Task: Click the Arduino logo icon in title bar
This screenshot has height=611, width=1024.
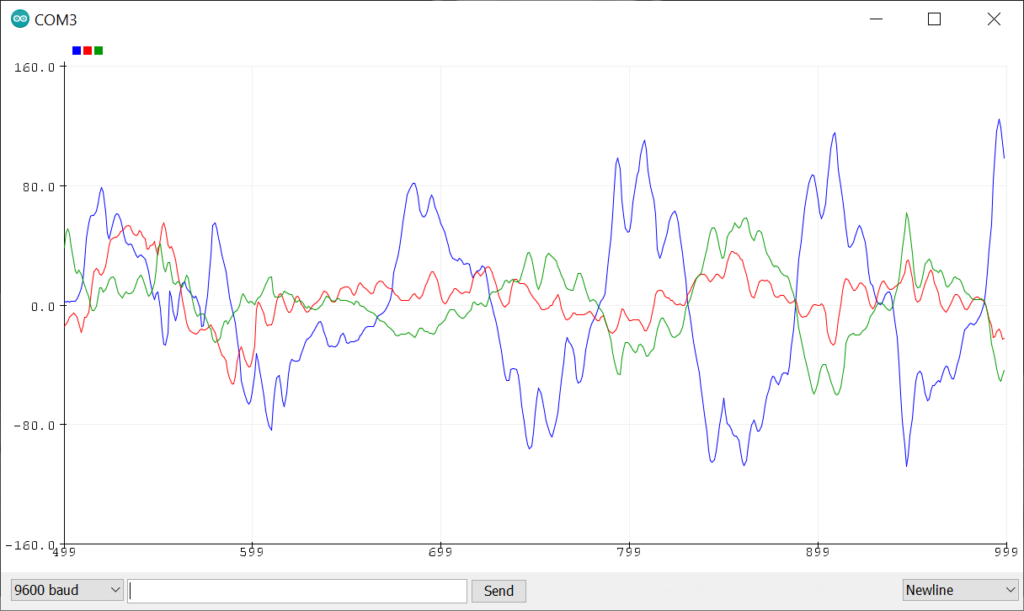Action: point(20,19)
